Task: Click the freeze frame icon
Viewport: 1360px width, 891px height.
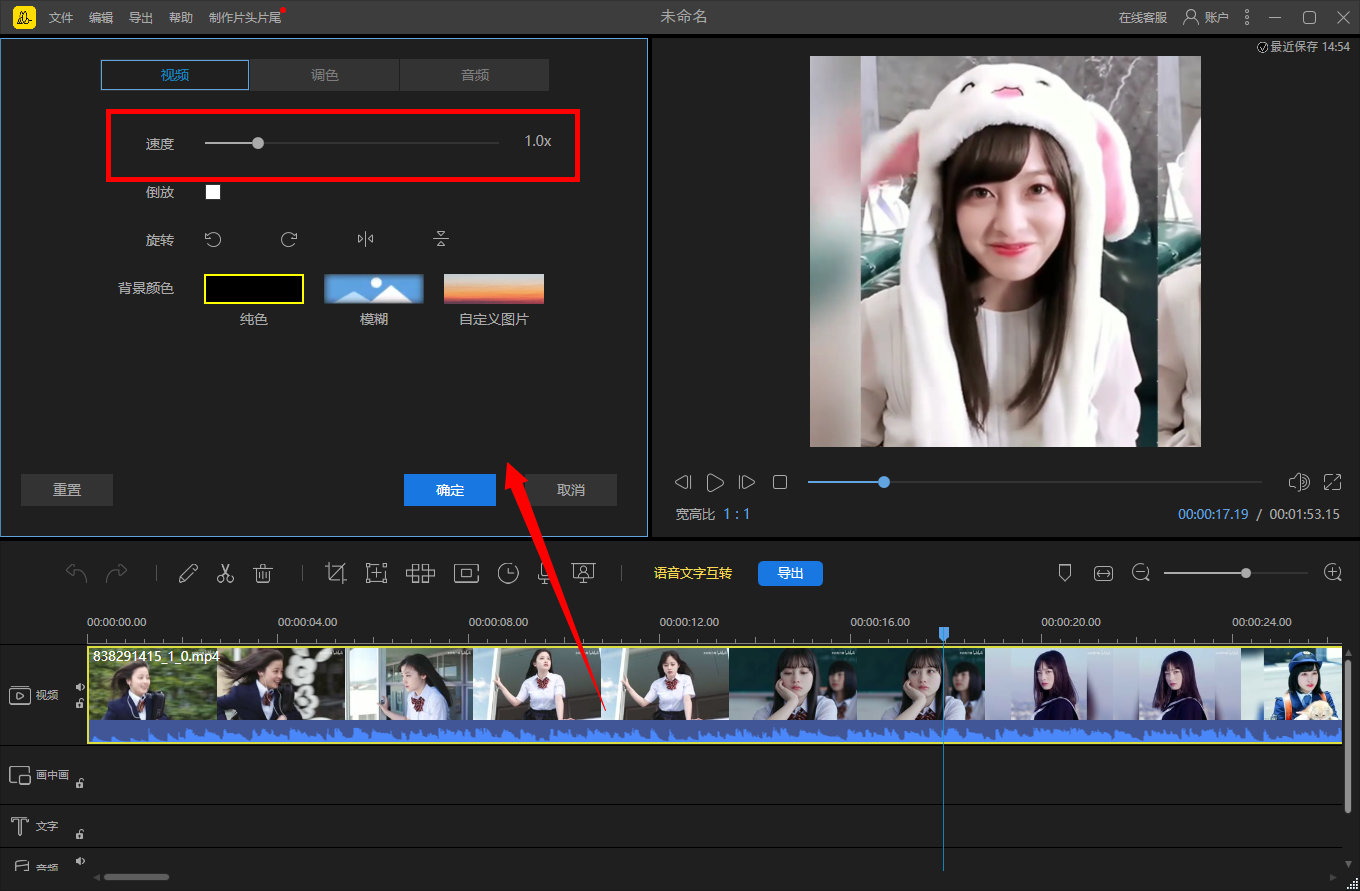Action: click(x=466, y=573)
